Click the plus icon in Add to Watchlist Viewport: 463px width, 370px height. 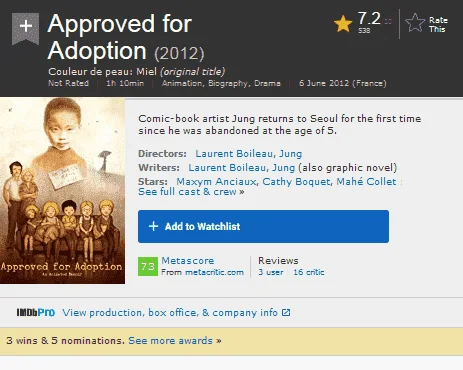pyautogui.click(x=153, y=226)
